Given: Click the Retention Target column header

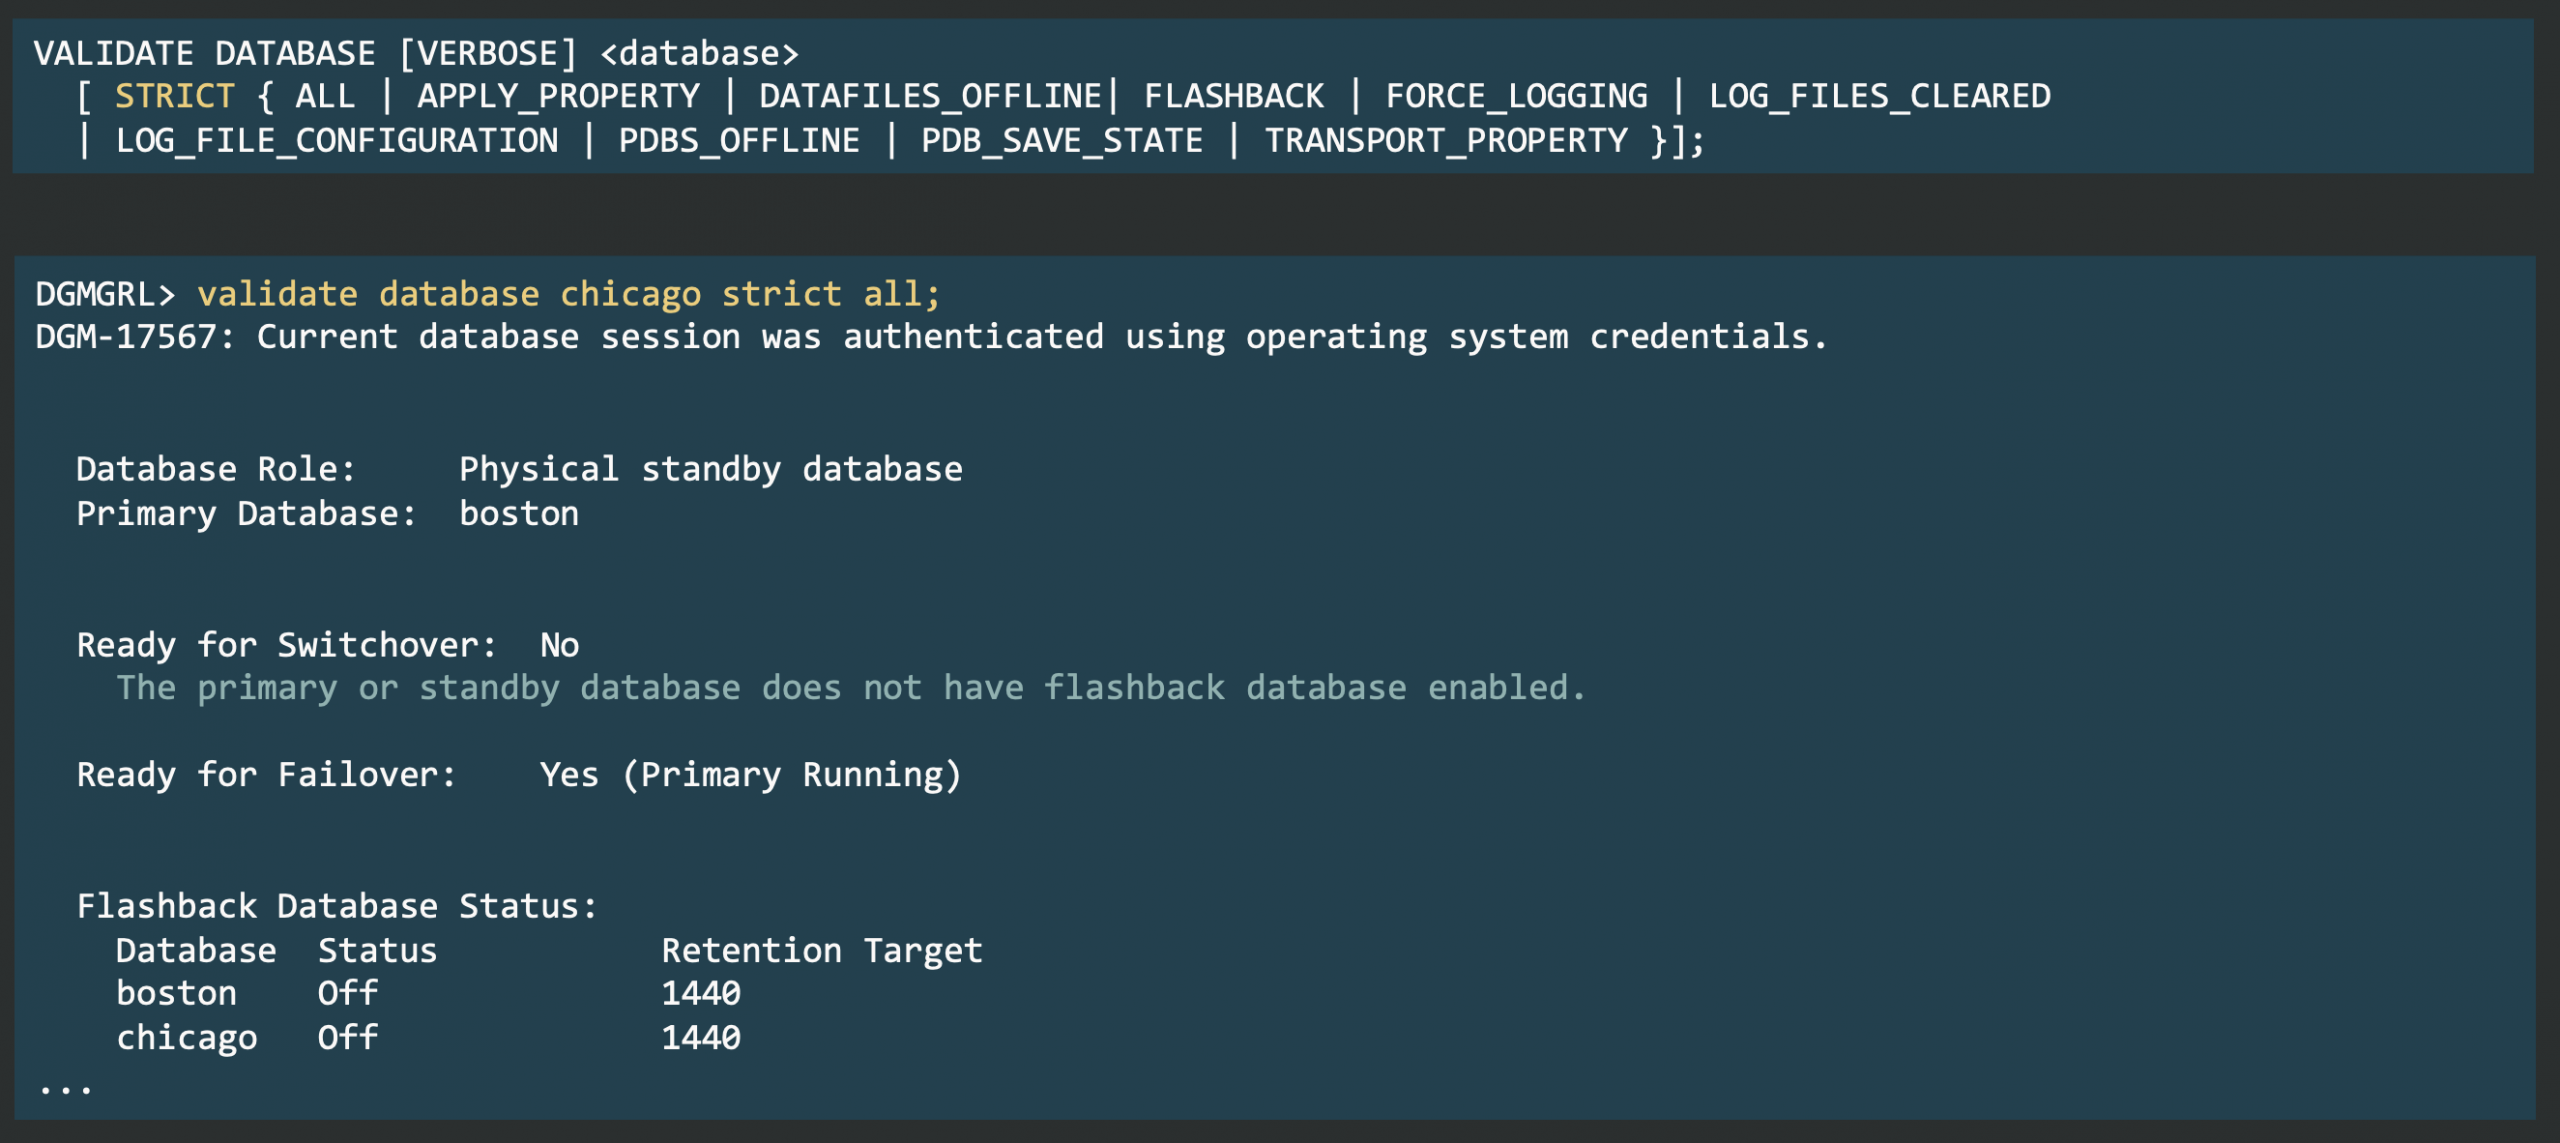Looking at the screenshot, I should coord(821,950).
